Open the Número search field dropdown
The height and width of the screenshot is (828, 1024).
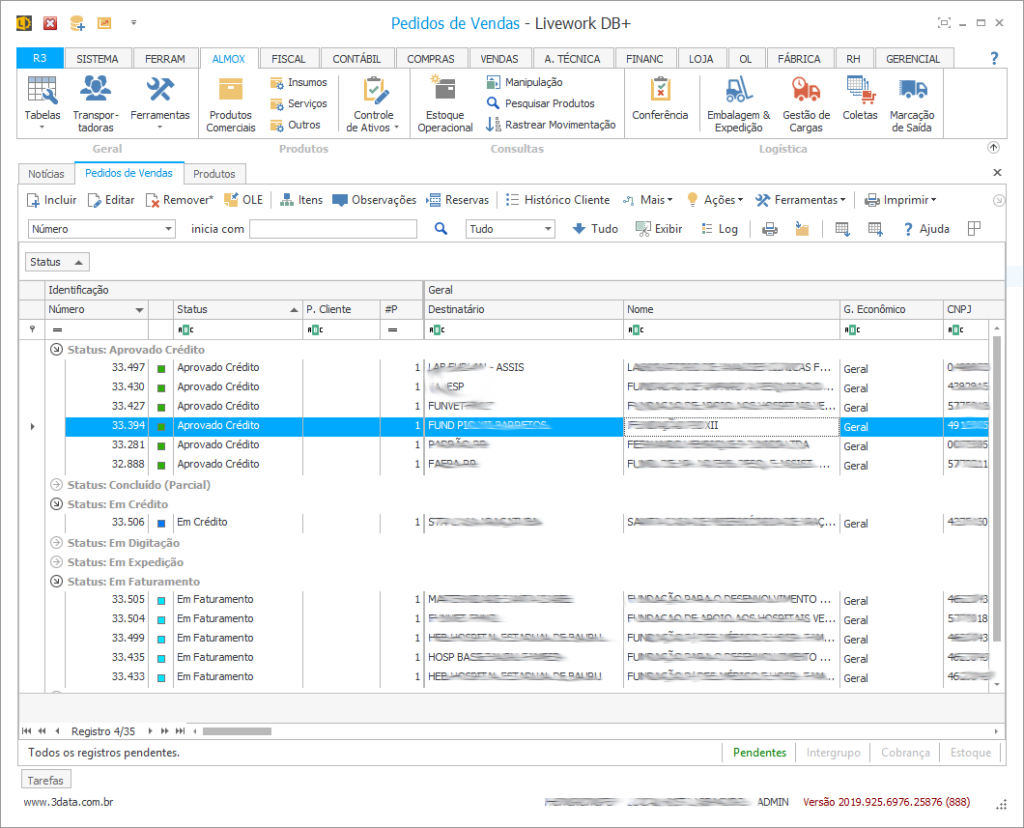coord(168,229)
